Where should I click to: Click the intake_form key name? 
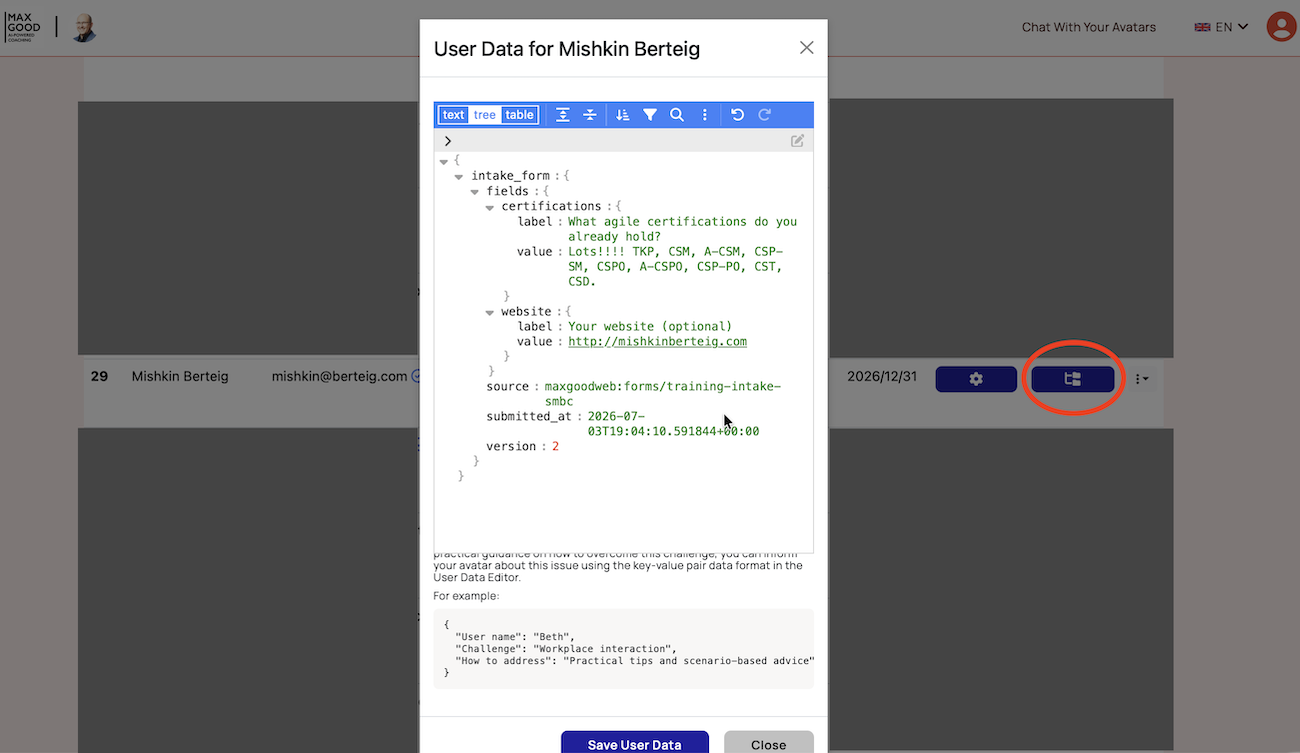510,176
